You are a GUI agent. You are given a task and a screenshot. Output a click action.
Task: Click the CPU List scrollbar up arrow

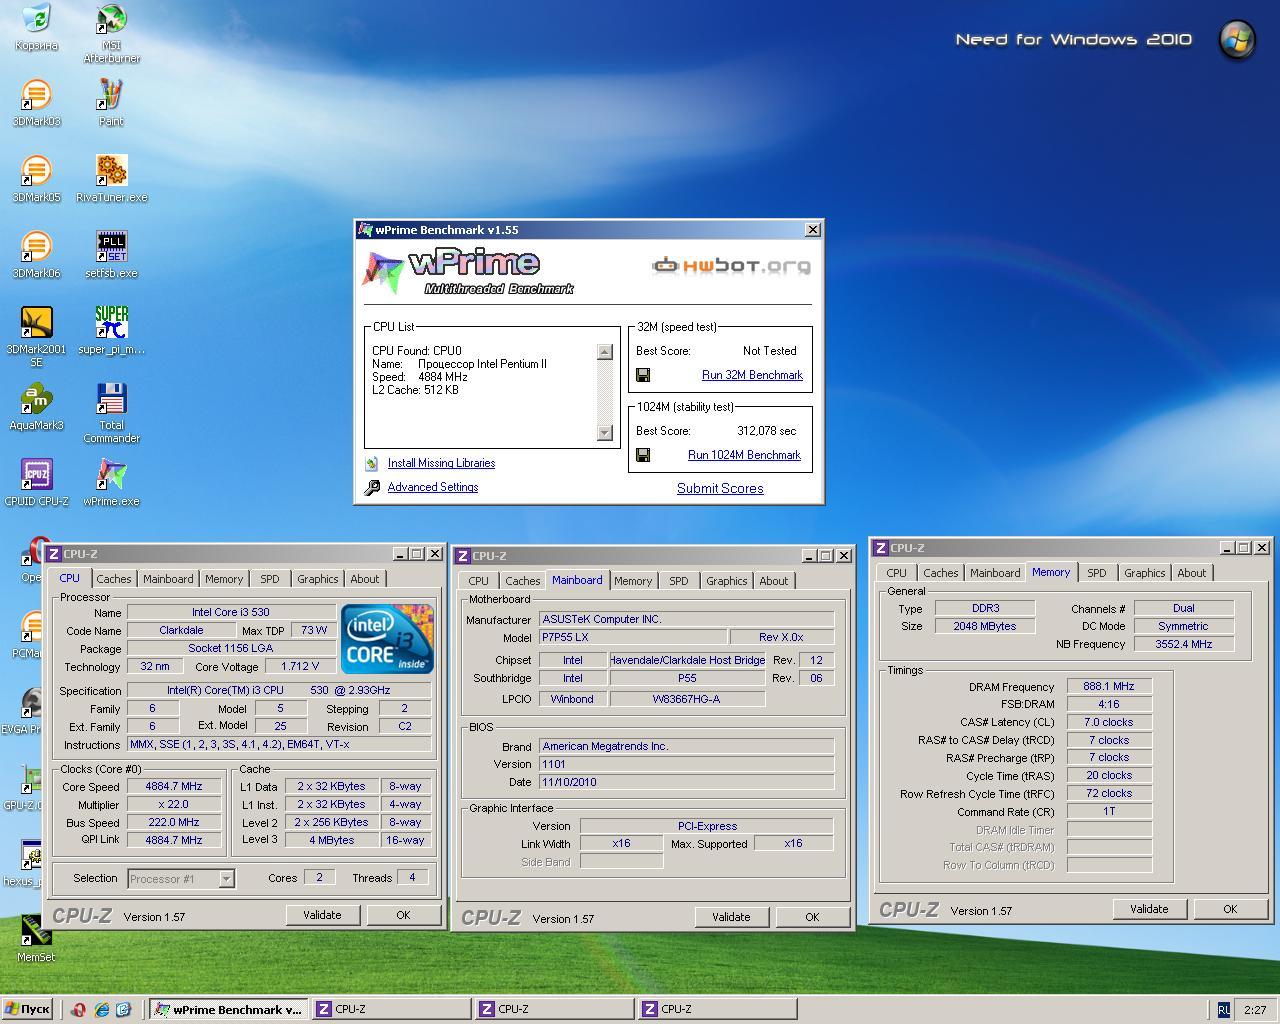coord(604,352)
